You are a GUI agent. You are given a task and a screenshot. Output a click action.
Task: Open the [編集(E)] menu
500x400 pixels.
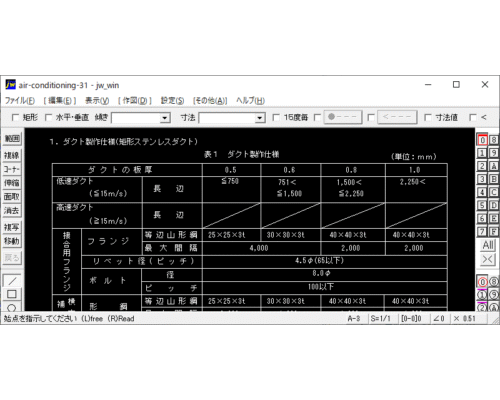pyautogui.click(x=60, y=100)
